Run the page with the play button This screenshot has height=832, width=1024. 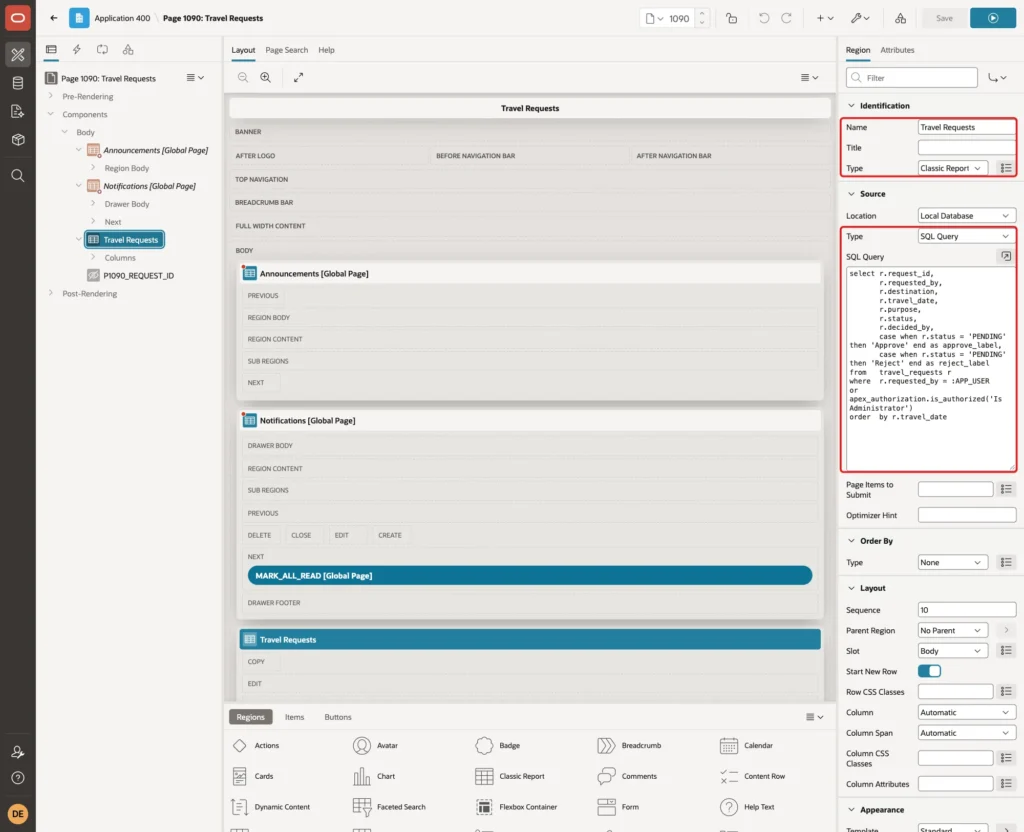coord(993,18)
